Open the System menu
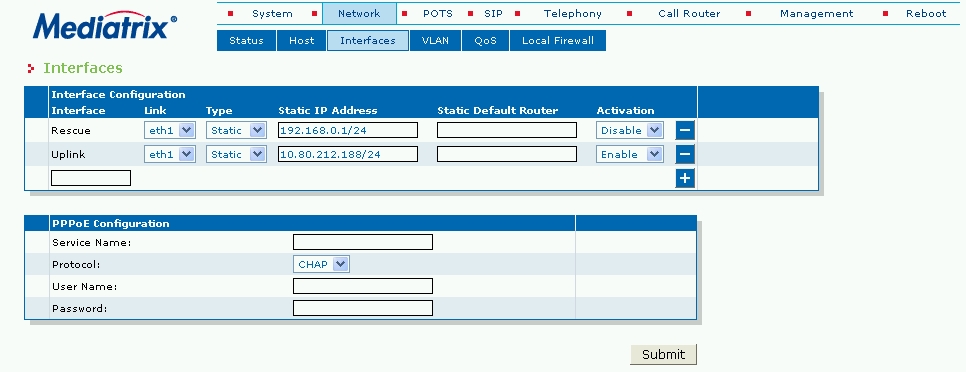This screenshot has width=966, height=372. coord(272,14)
